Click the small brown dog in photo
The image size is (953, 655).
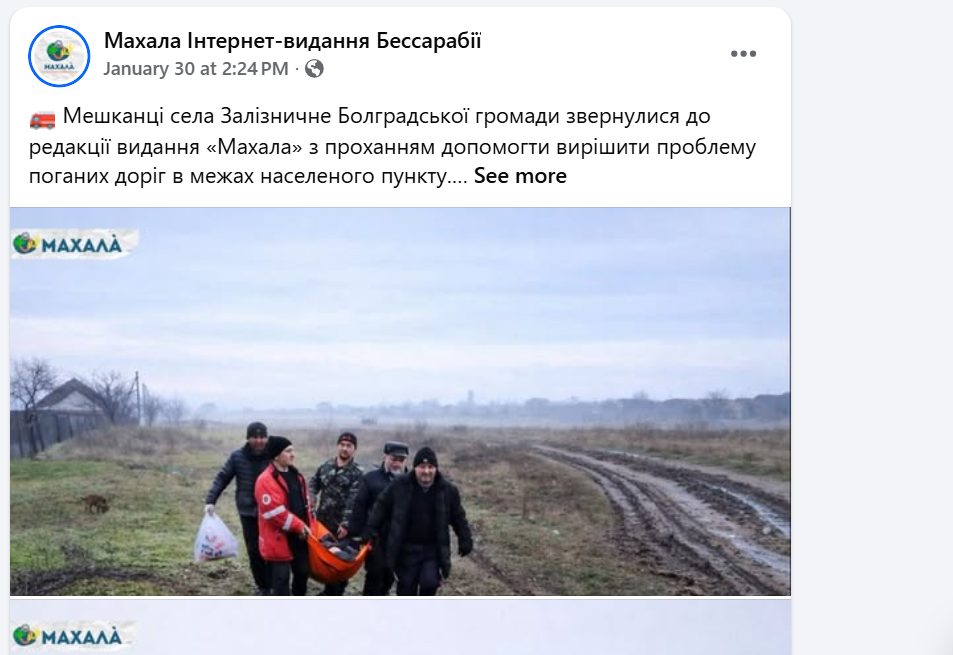tap(95, 503)
